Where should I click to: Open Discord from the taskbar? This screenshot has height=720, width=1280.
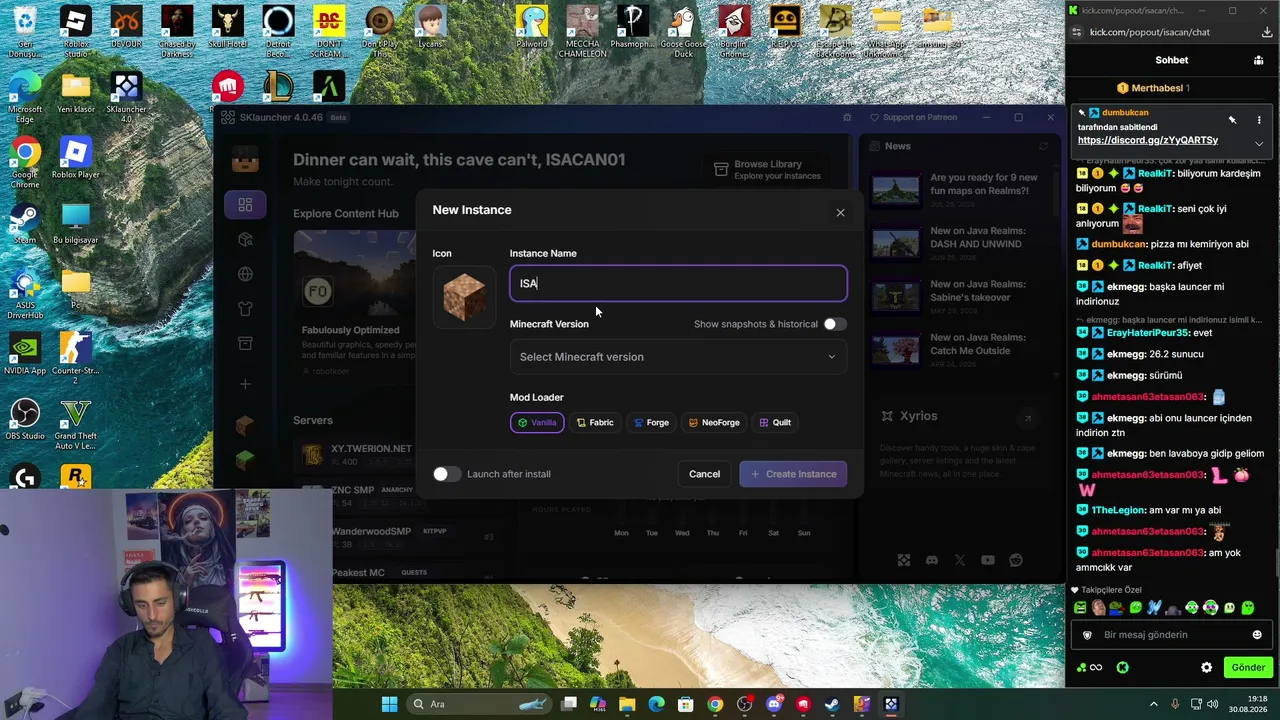[773, 704]
